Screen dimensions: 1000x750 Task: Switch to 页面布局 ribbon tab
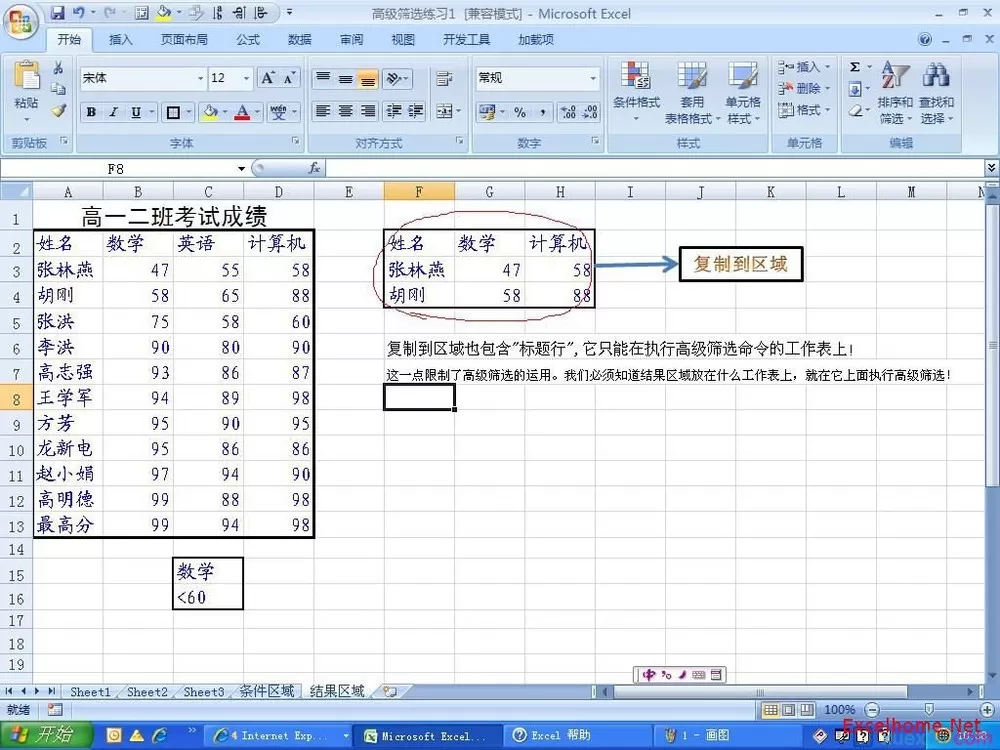point(184,40)
